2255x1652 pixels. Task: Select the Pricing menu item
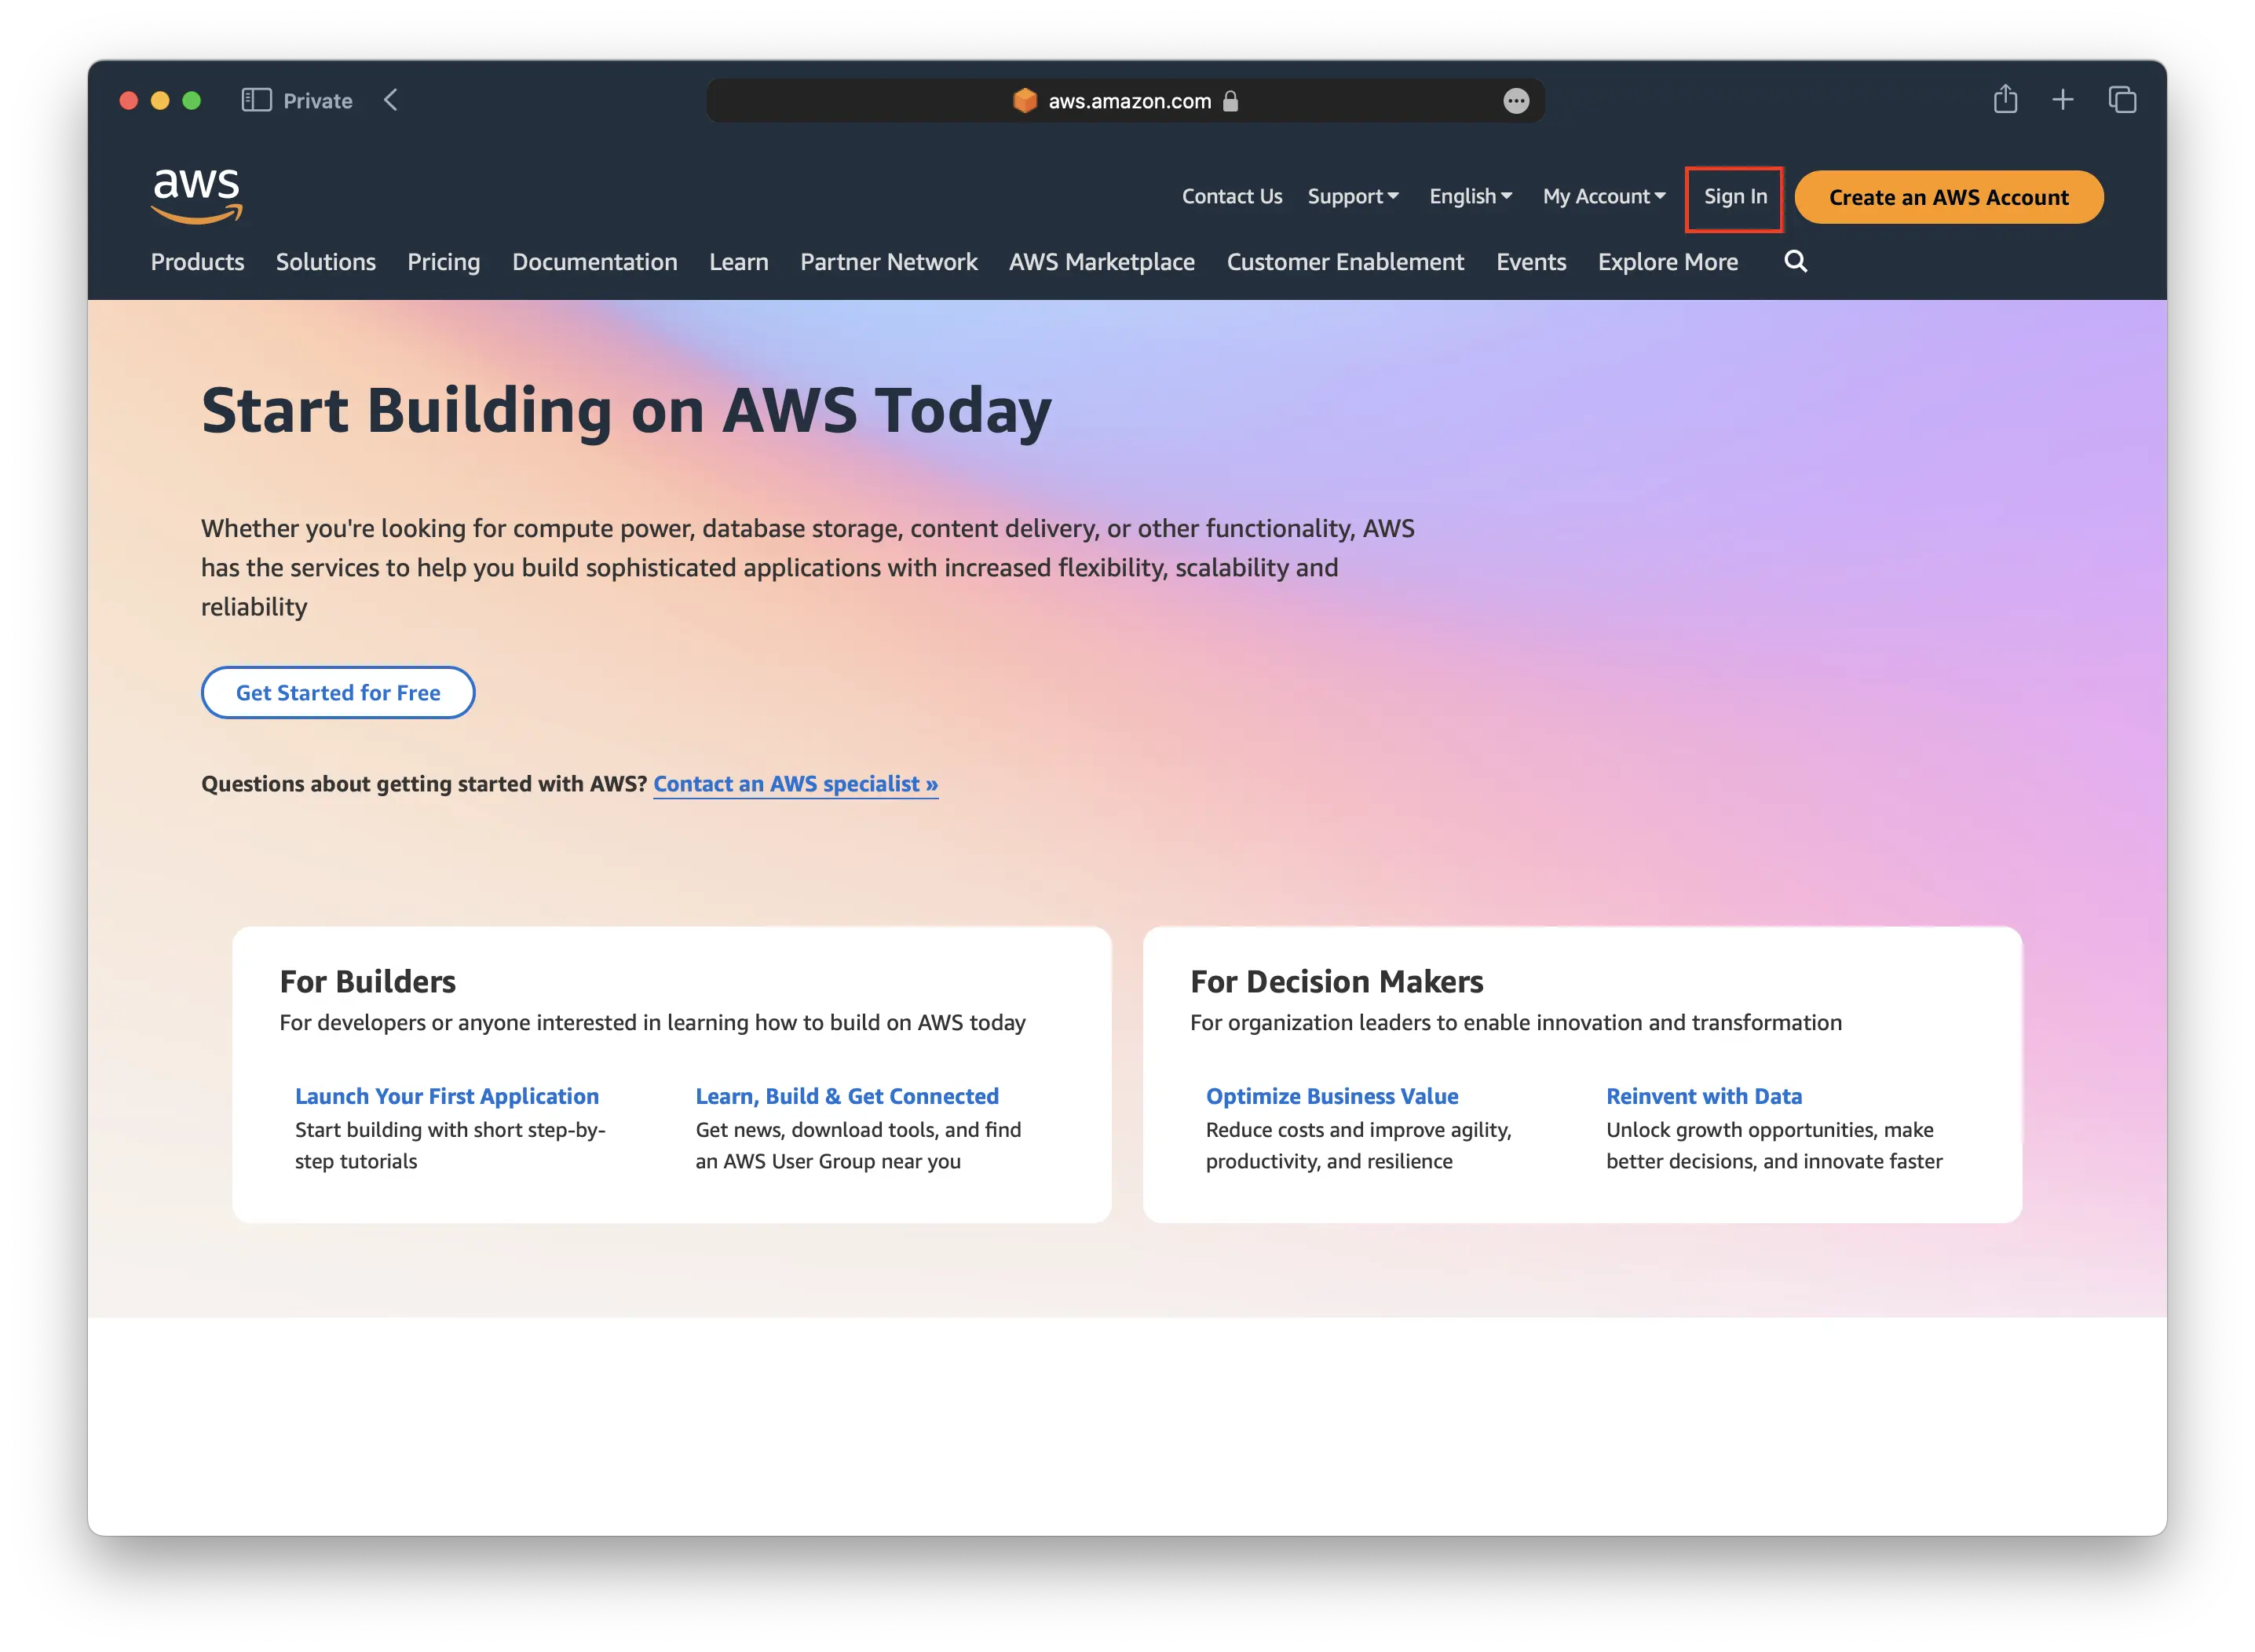[x=443, y=262]
